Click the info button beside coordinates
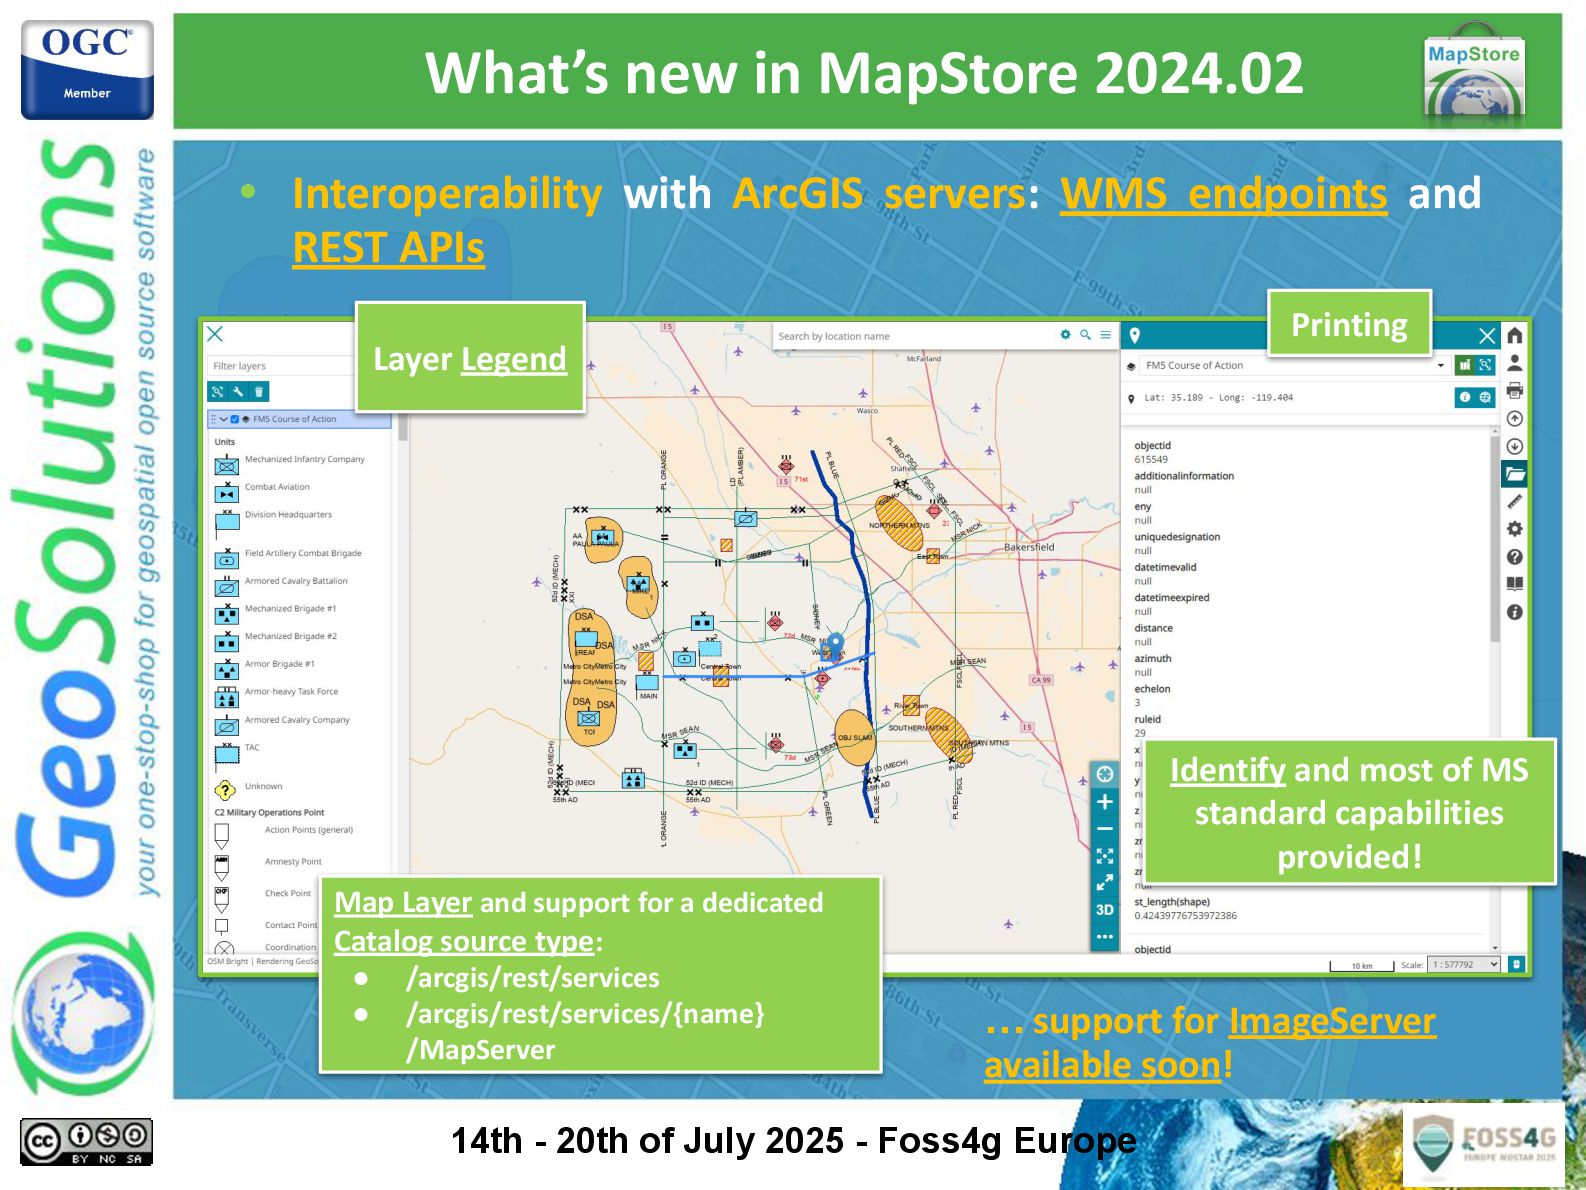Viewport: 1586px width, 1190px height. coord(1464,397)
